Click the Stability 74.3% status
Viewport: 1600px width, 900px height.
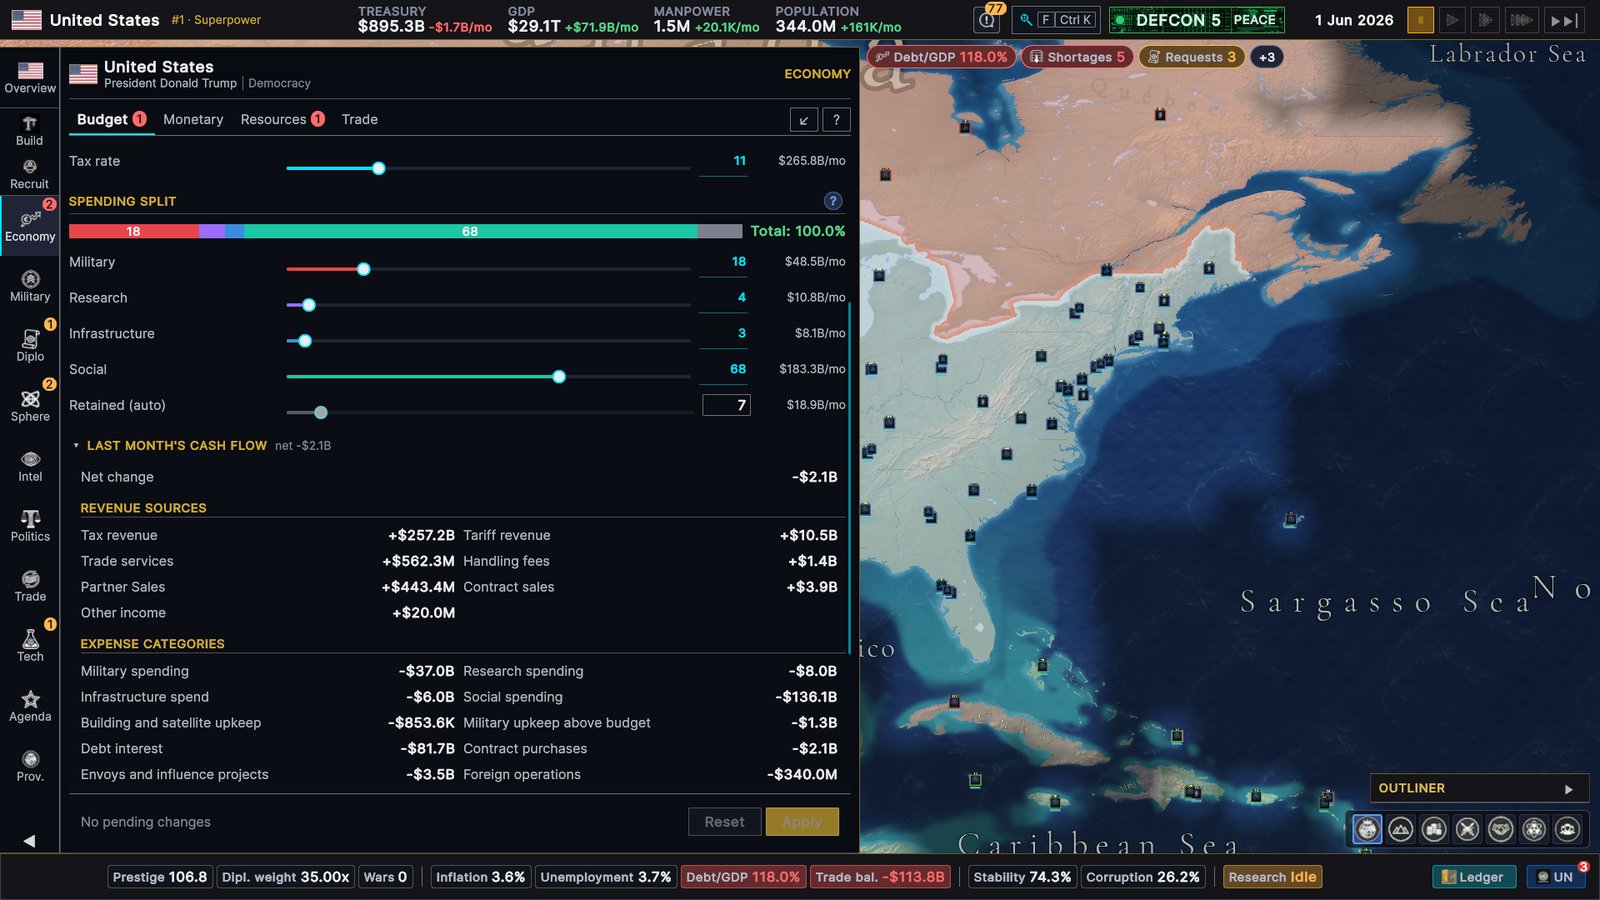pyautogui.click(x=1022, y=877)
